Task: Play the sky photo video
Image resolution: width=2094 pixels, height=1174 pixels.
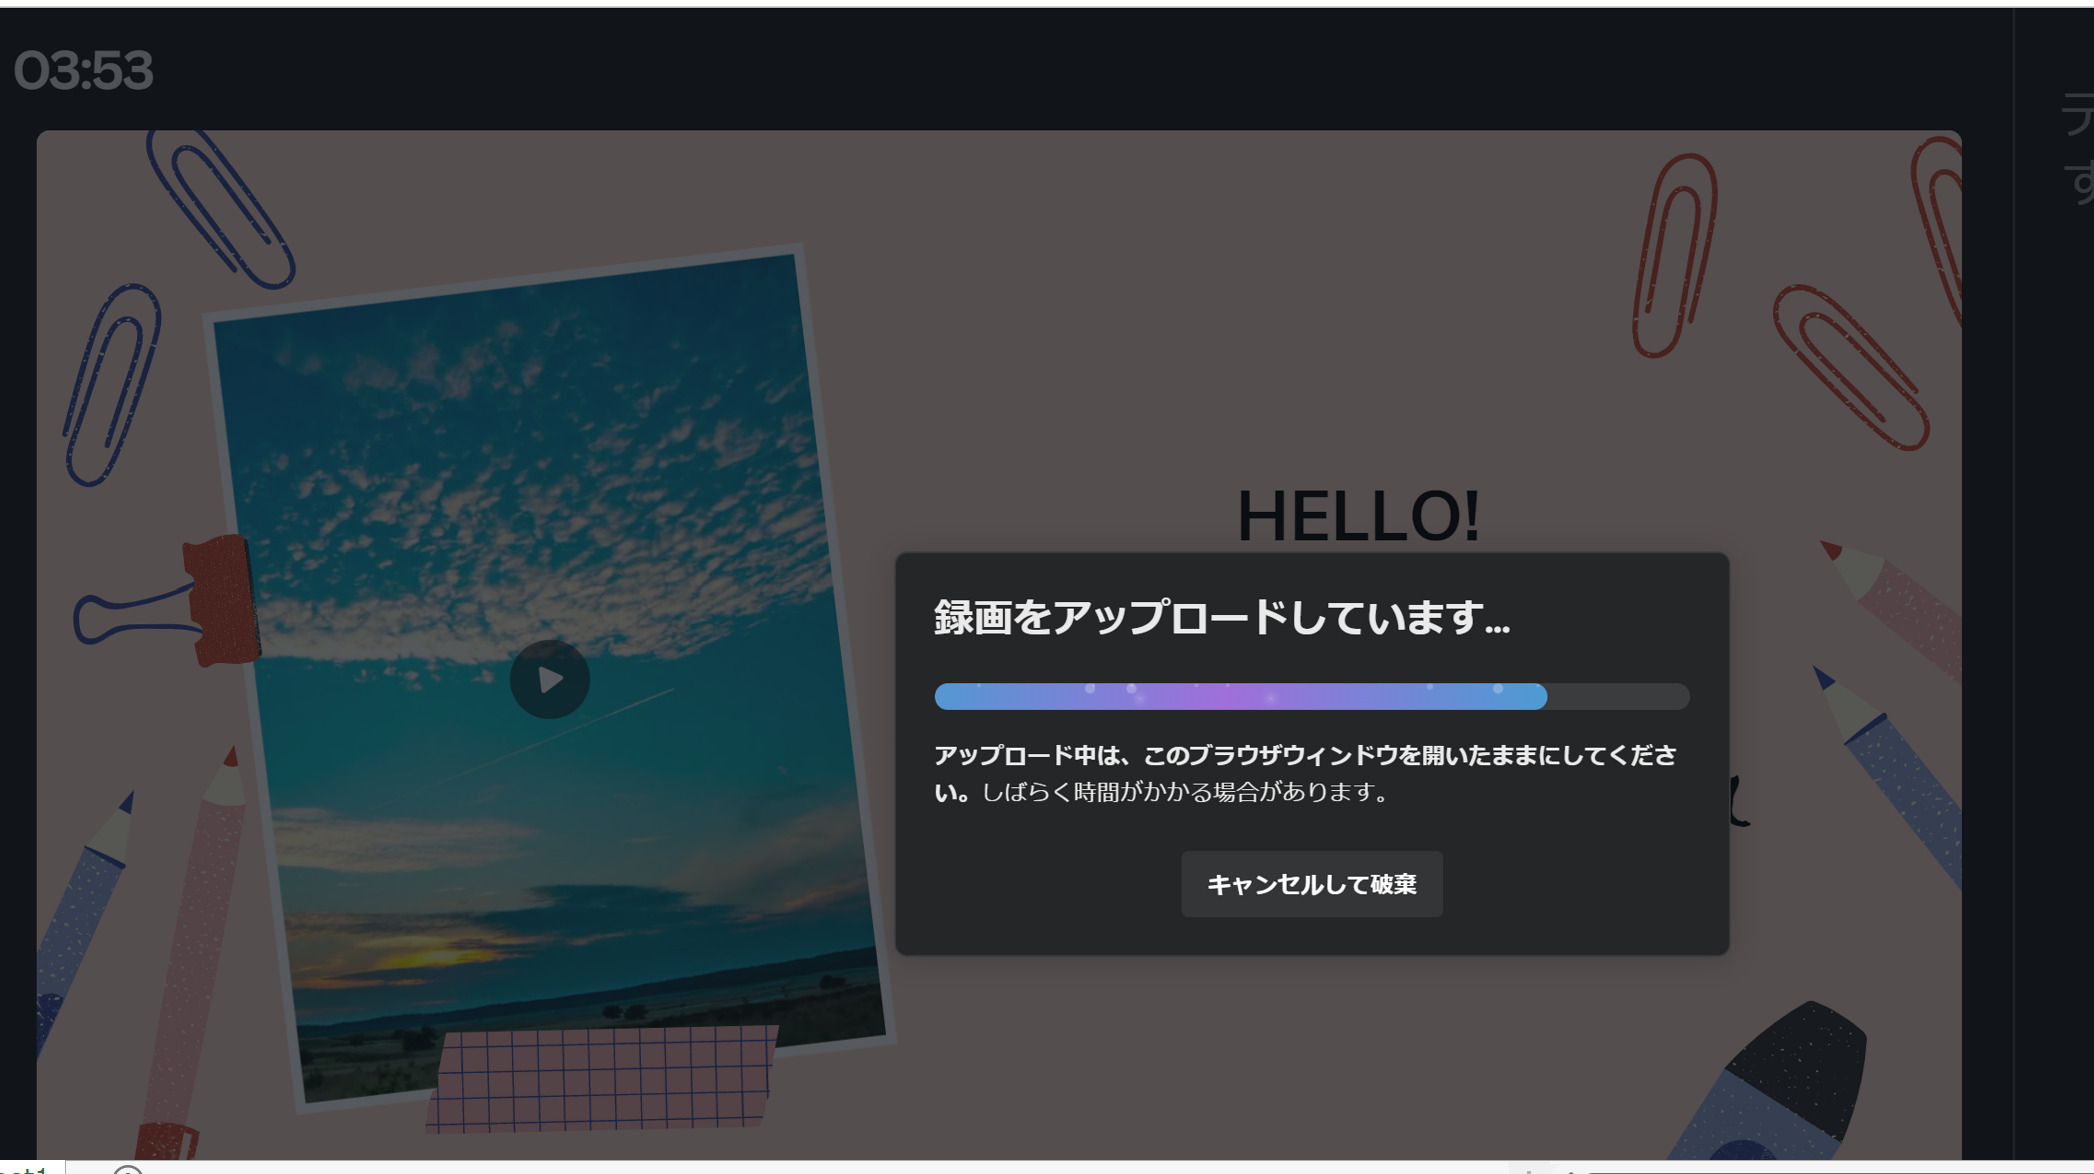Action: (x=549, y=679)
